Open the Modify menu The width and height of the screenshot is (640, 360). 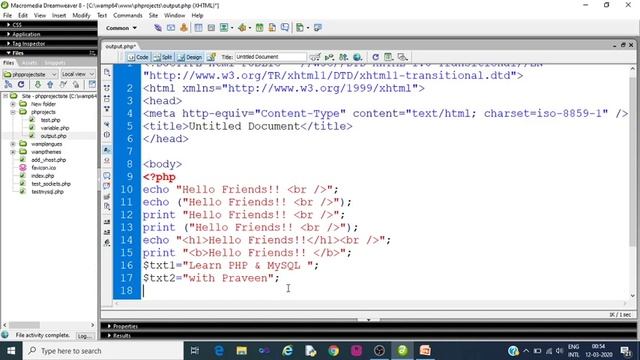tap(81, 16)
